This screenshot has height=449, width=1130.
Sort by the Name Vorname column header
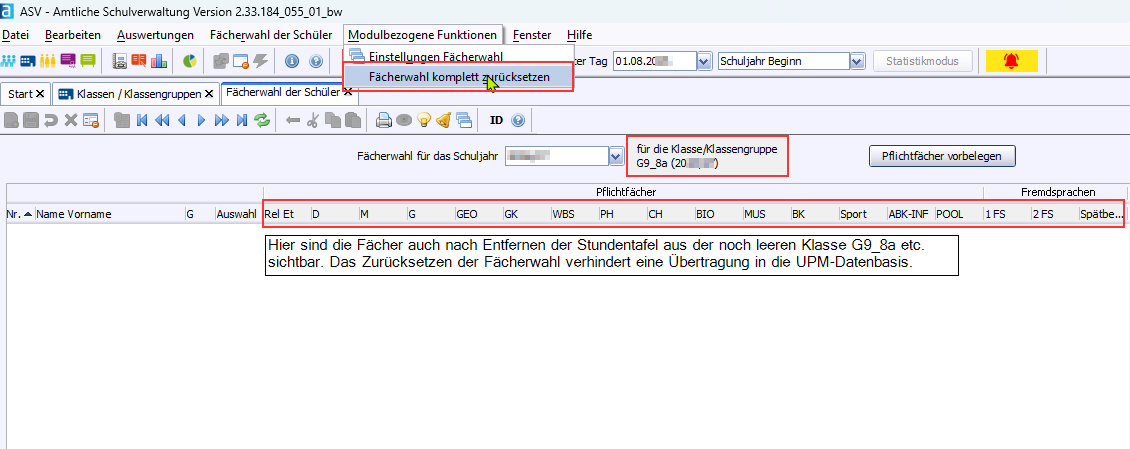pyautogui.click(x=74, y=214)
